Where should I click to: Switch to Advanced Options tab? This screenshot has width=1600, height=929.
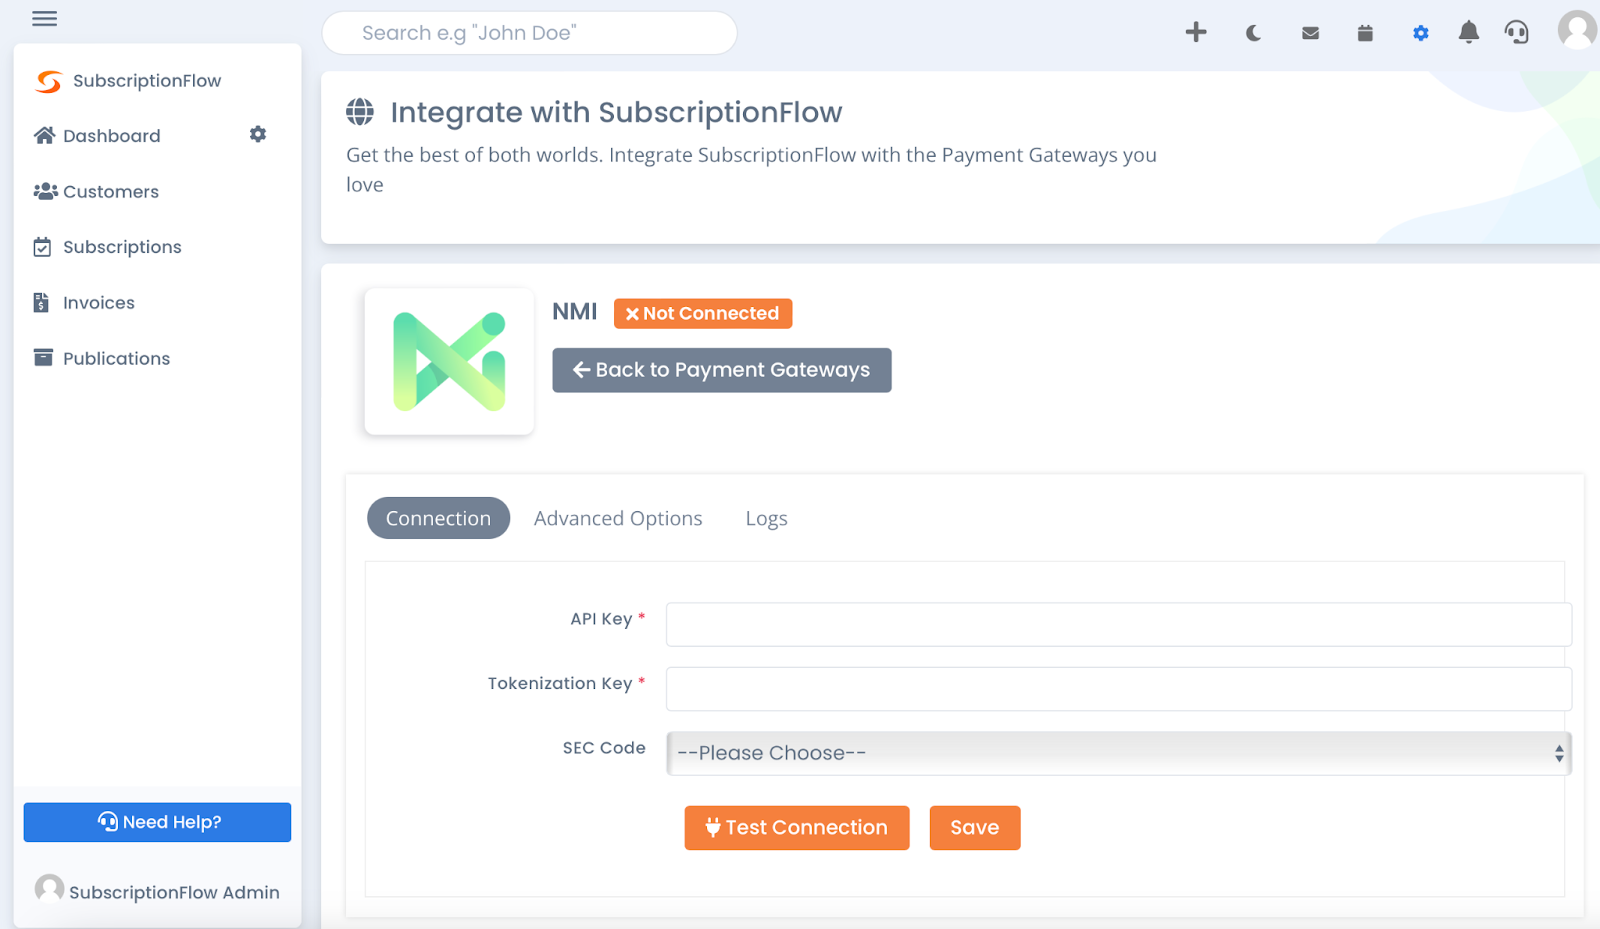coord(618,518)
